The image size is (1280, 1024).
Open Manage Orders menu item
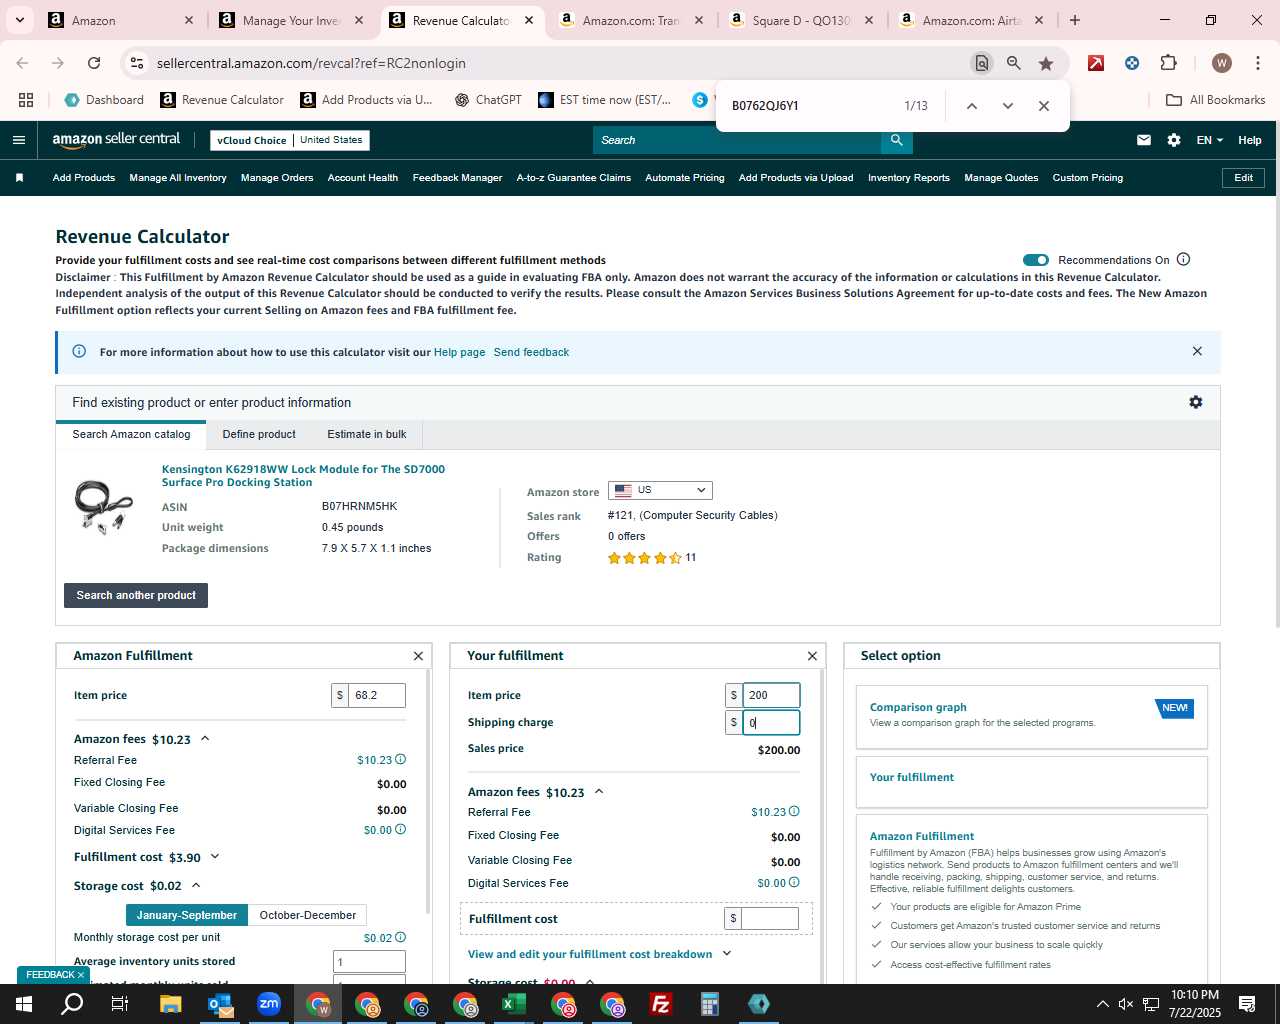click(x=277, y=178)
